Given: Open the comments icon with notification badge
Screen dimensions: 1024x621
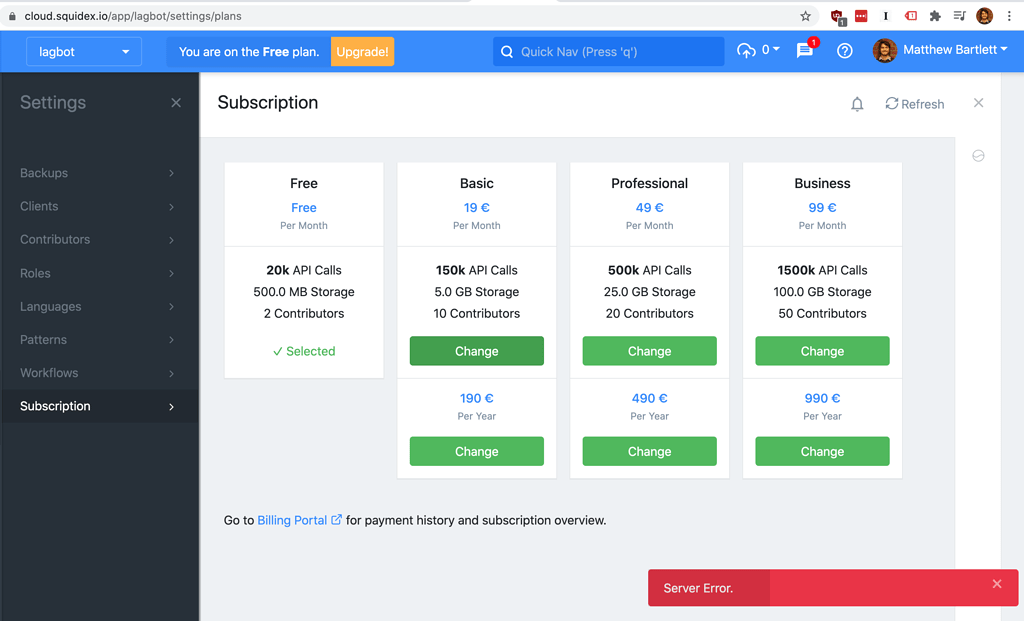Looking at the screenshot, I should coord(805,51).
